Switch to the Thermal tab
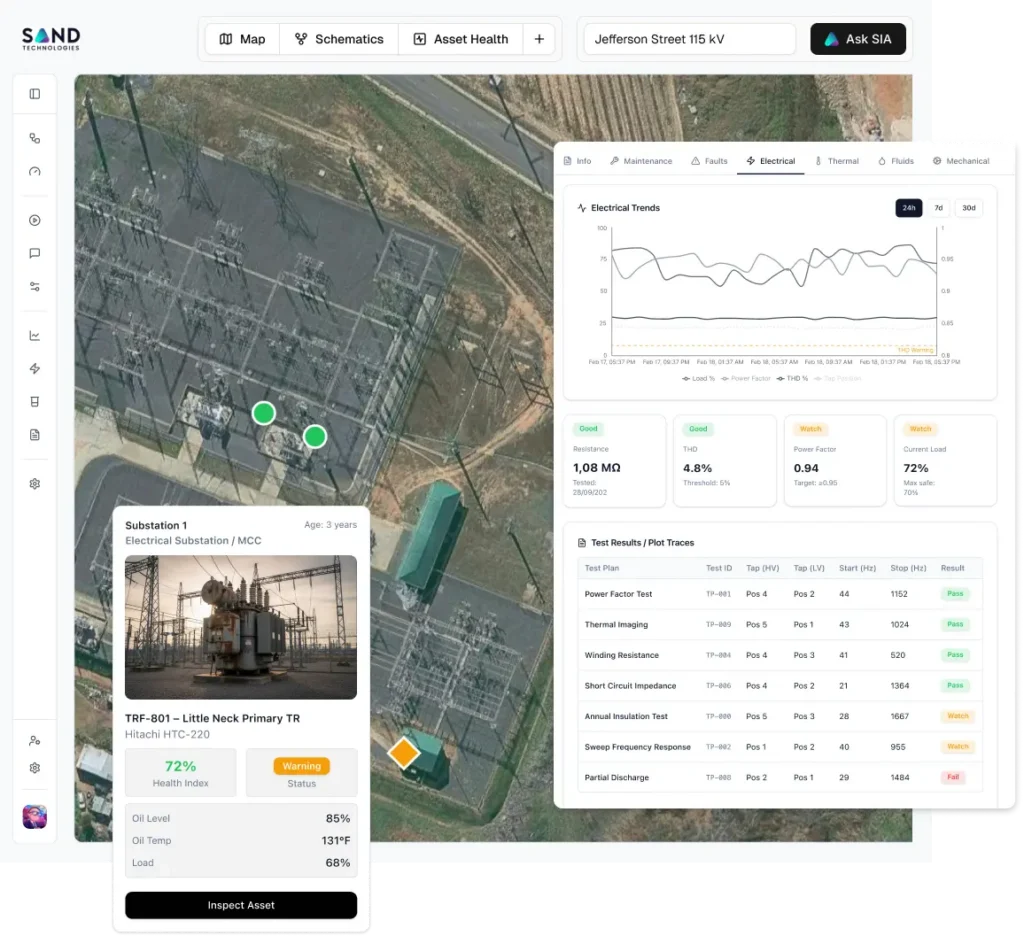The image size is (1024, 936). [837, 161]
